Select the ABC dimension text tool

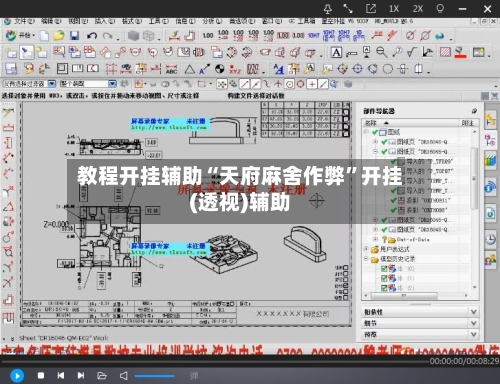[171, 69]
